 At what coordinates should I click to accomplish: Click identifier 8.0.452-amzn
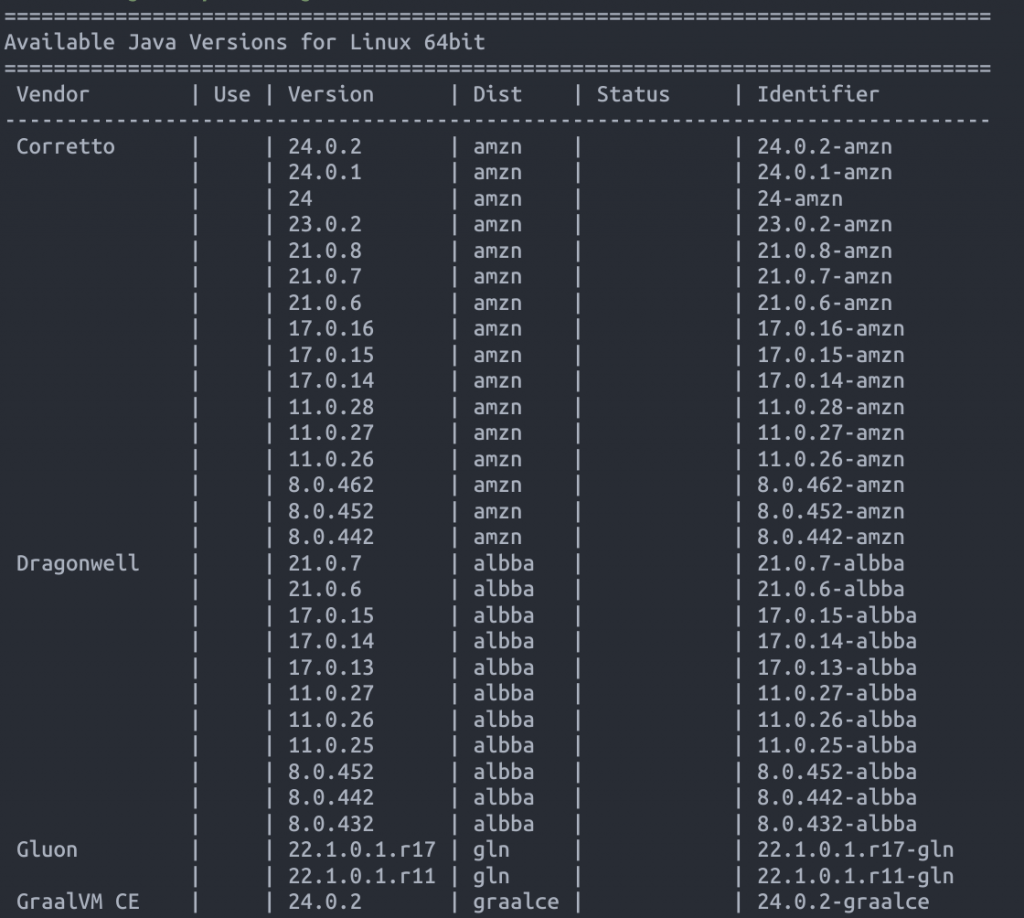[x=831, y=511]
